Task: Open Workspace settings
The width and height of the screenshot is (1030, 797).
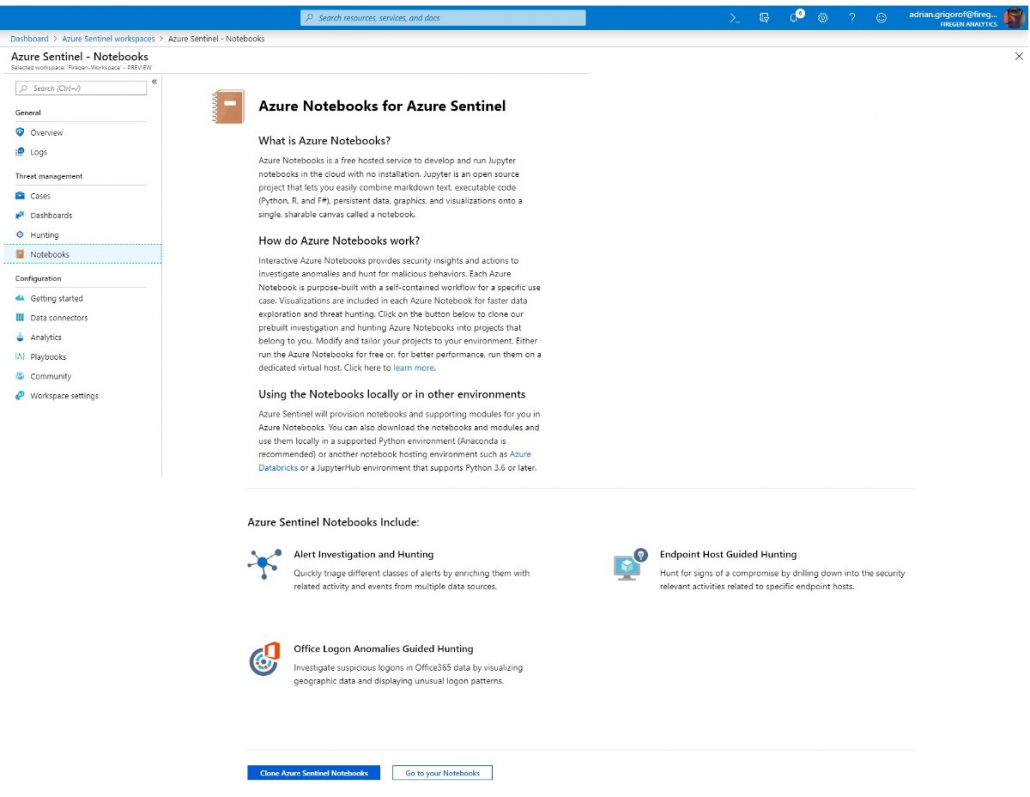Action: 62,395
